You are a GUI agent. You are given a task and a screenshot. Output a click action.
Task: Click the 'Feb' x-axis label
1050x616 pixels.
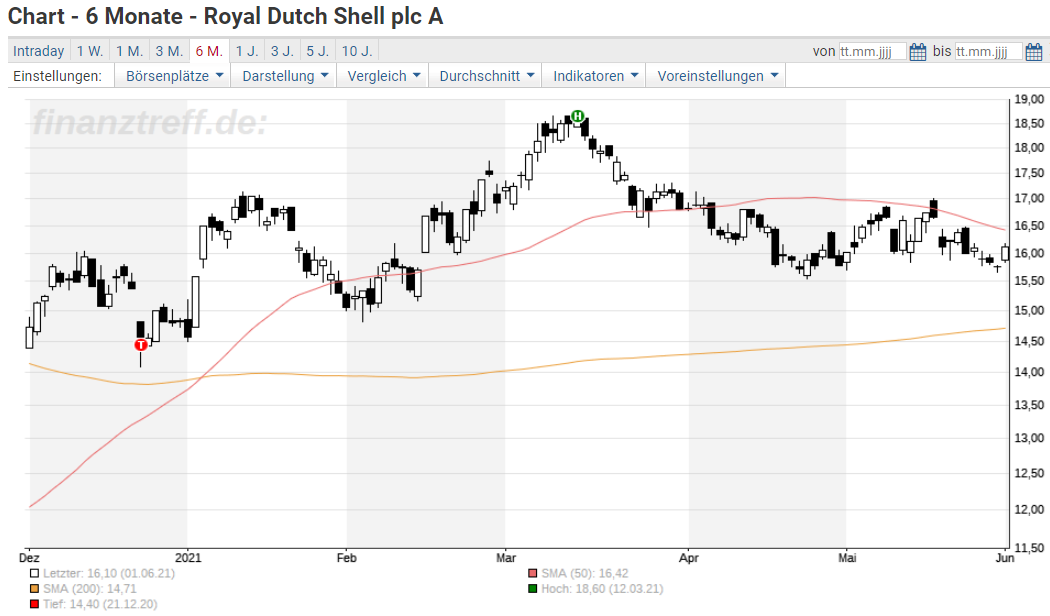tap(346, 558)
